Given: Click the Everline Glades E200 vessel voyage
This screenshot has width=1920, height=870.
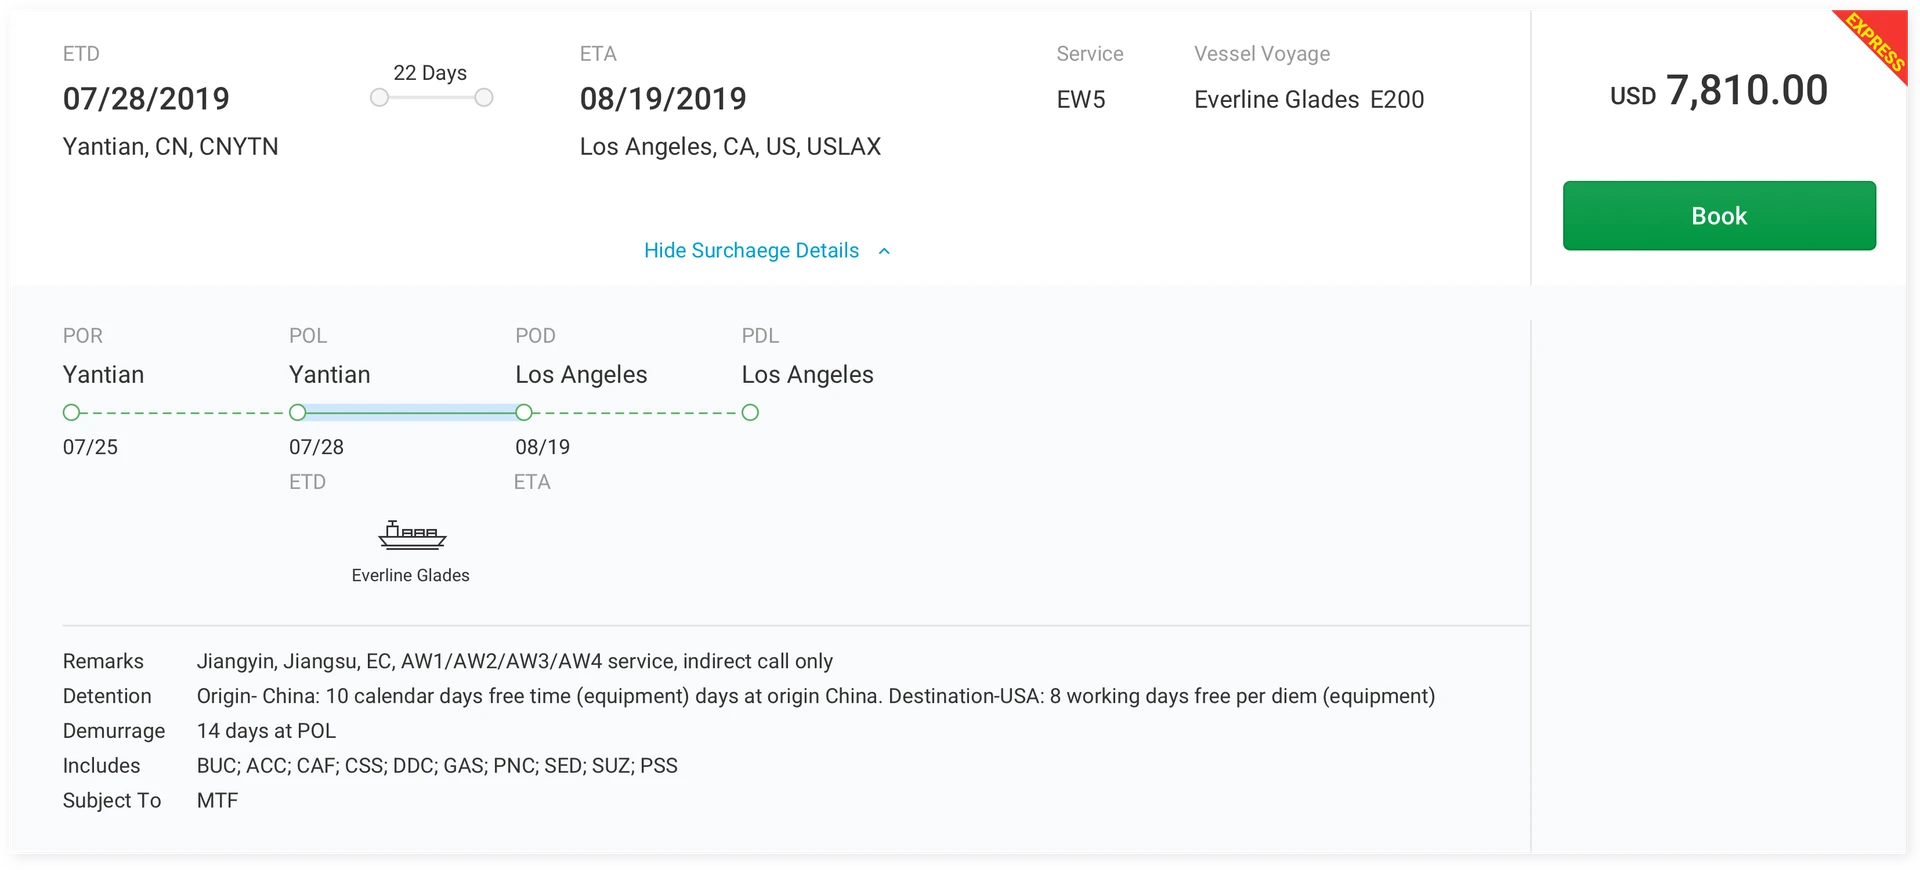Looking at the screenshot, I should coord(1308,100).
